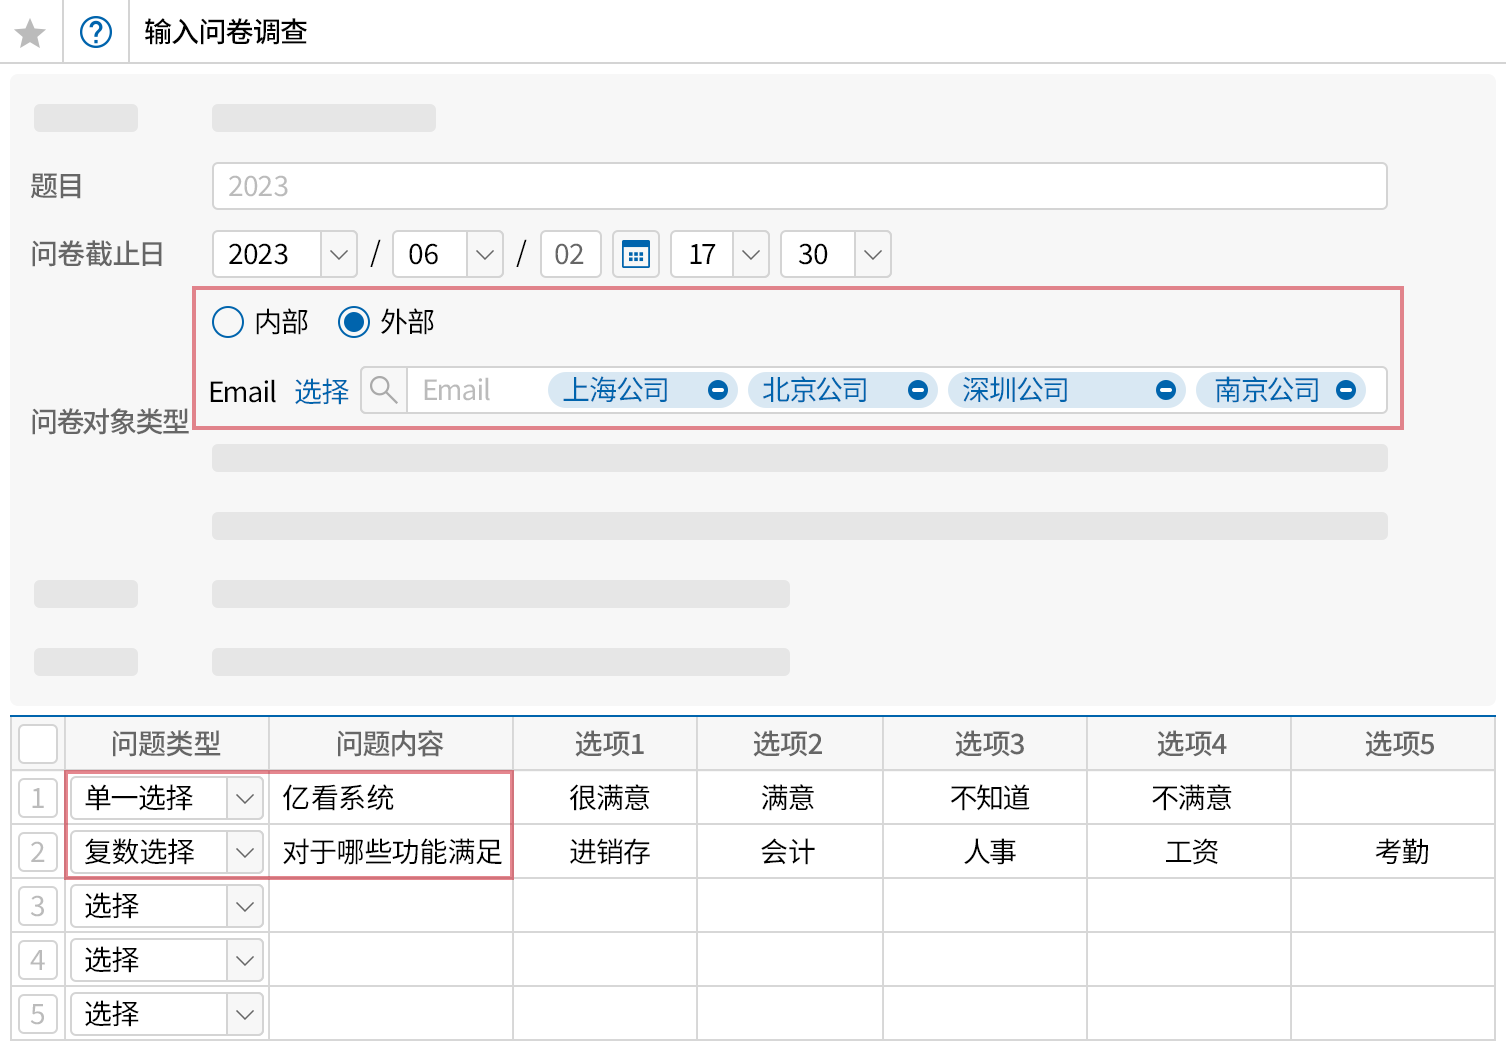Open the month 06 dropdown
Screen dimensions: 1506x1052
tap(484, 254)
